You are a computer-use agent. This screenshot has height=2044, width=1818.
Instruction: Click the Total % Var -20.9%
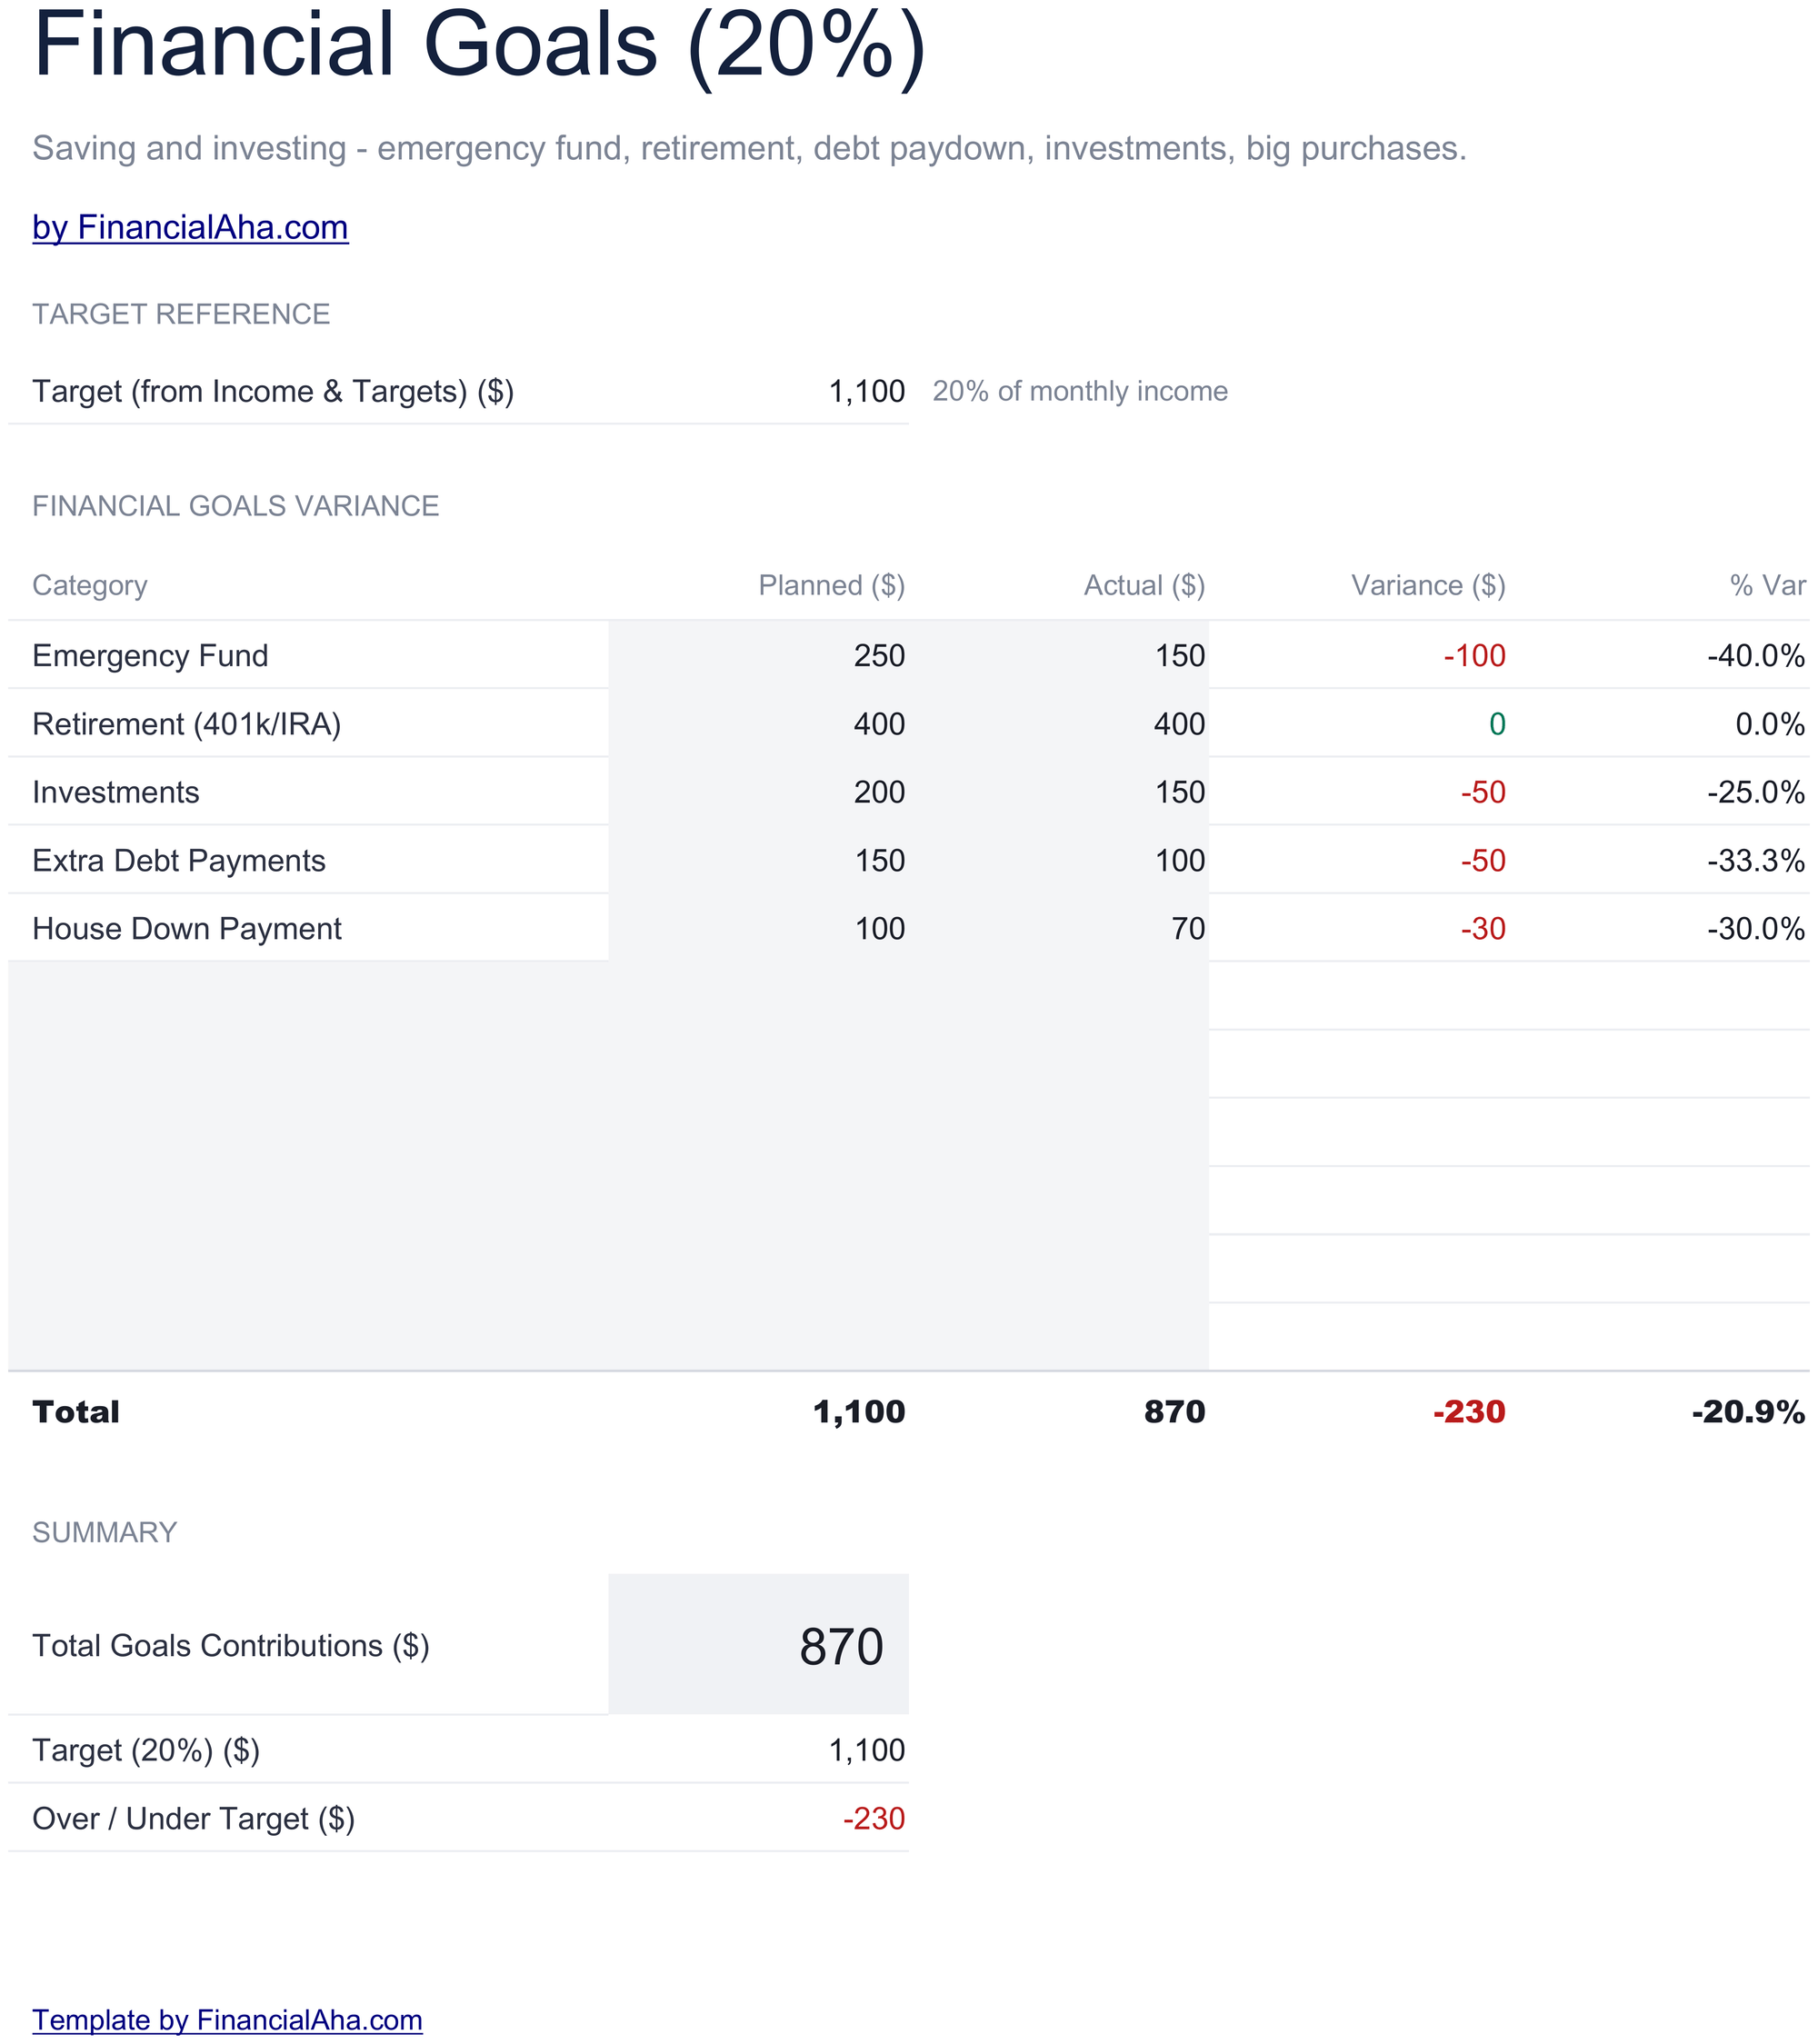pyautogui.click(x=1749, y=1412)
